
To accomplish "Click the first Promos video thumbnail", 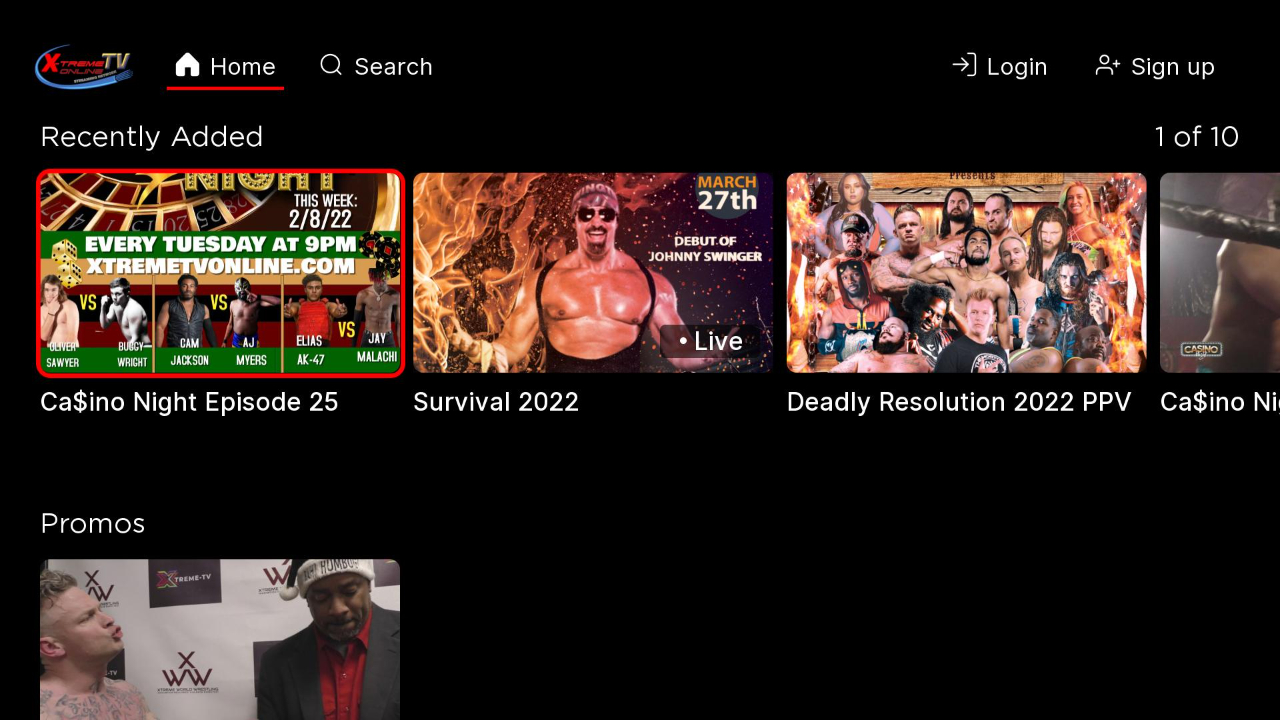I will pyautogui.click(x=220, y=640).
